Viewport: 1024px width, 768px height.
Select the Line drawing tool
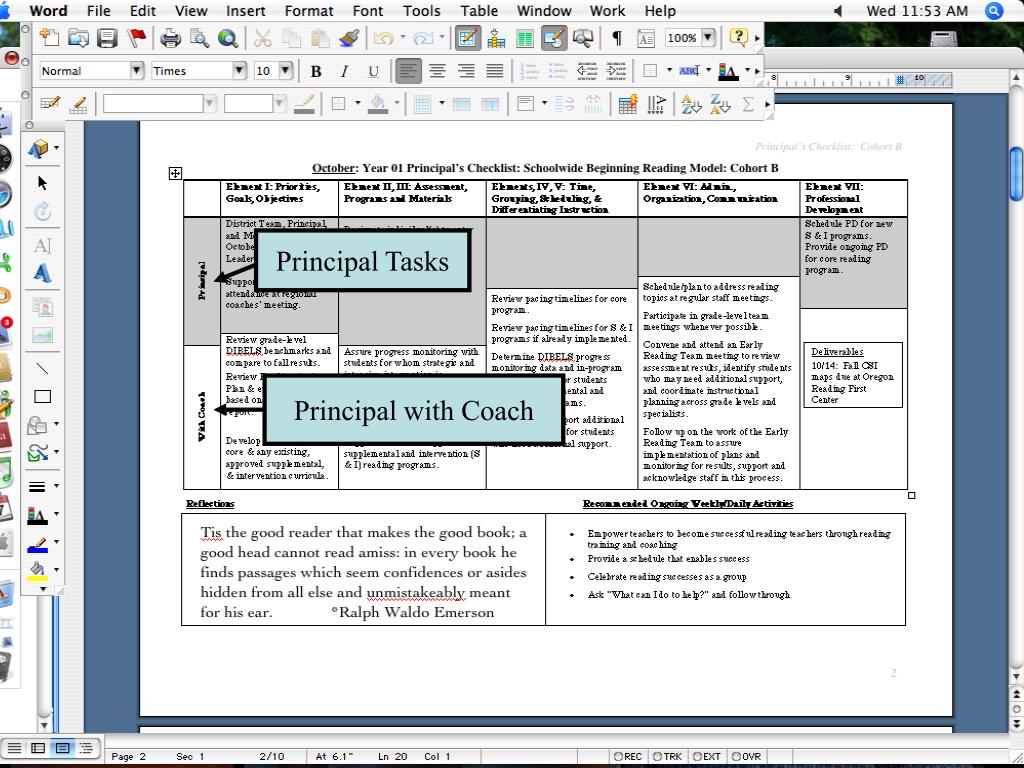[42, 368]
